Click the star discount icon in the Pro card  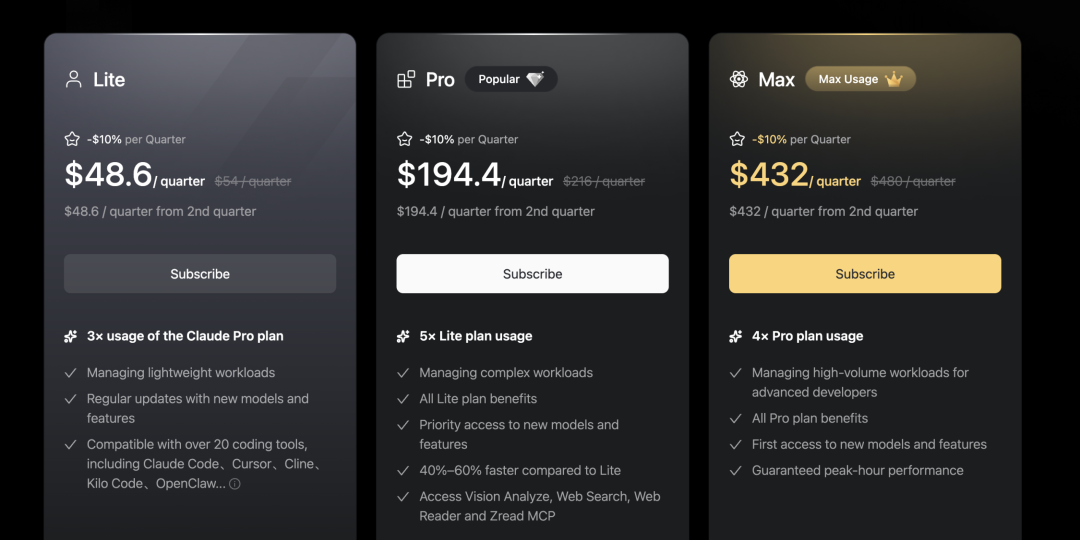(404, 139)
